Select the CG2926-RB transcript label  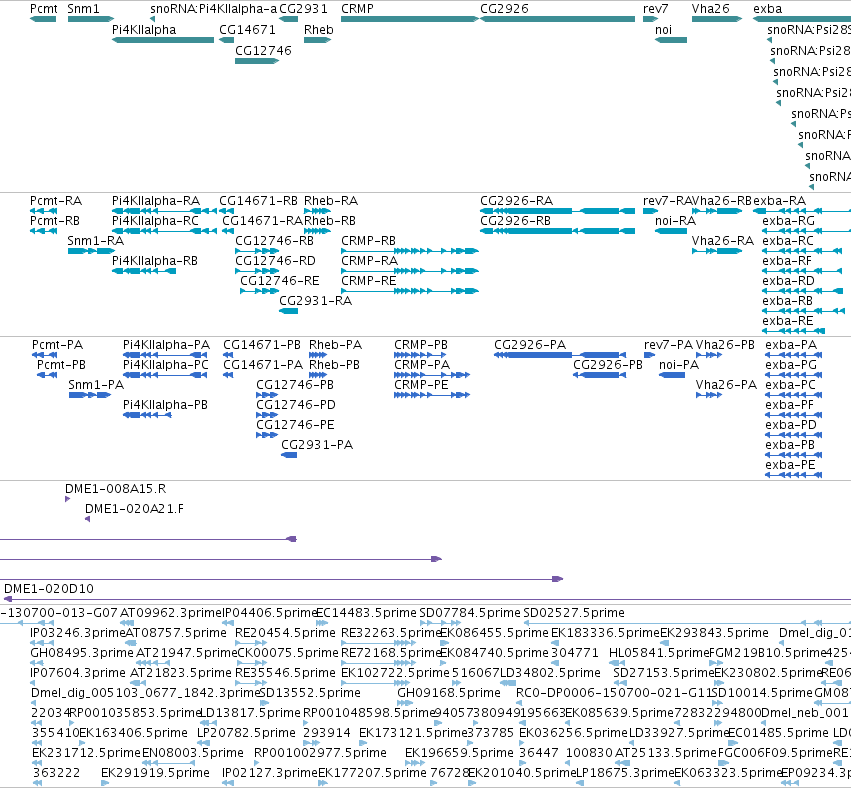click(516, 221)
